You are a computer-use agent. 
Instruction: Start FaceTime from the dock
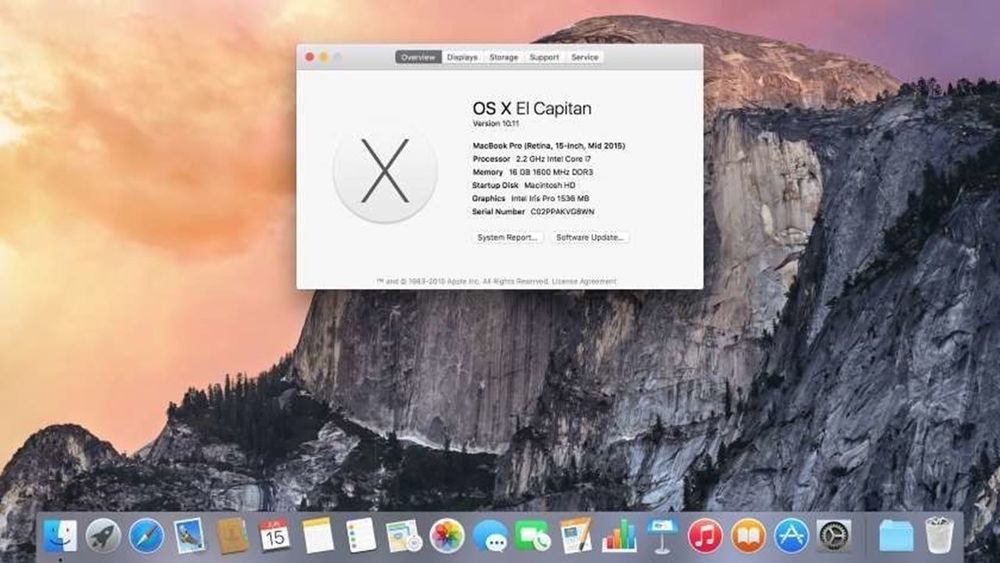click(x=533, y=536)
